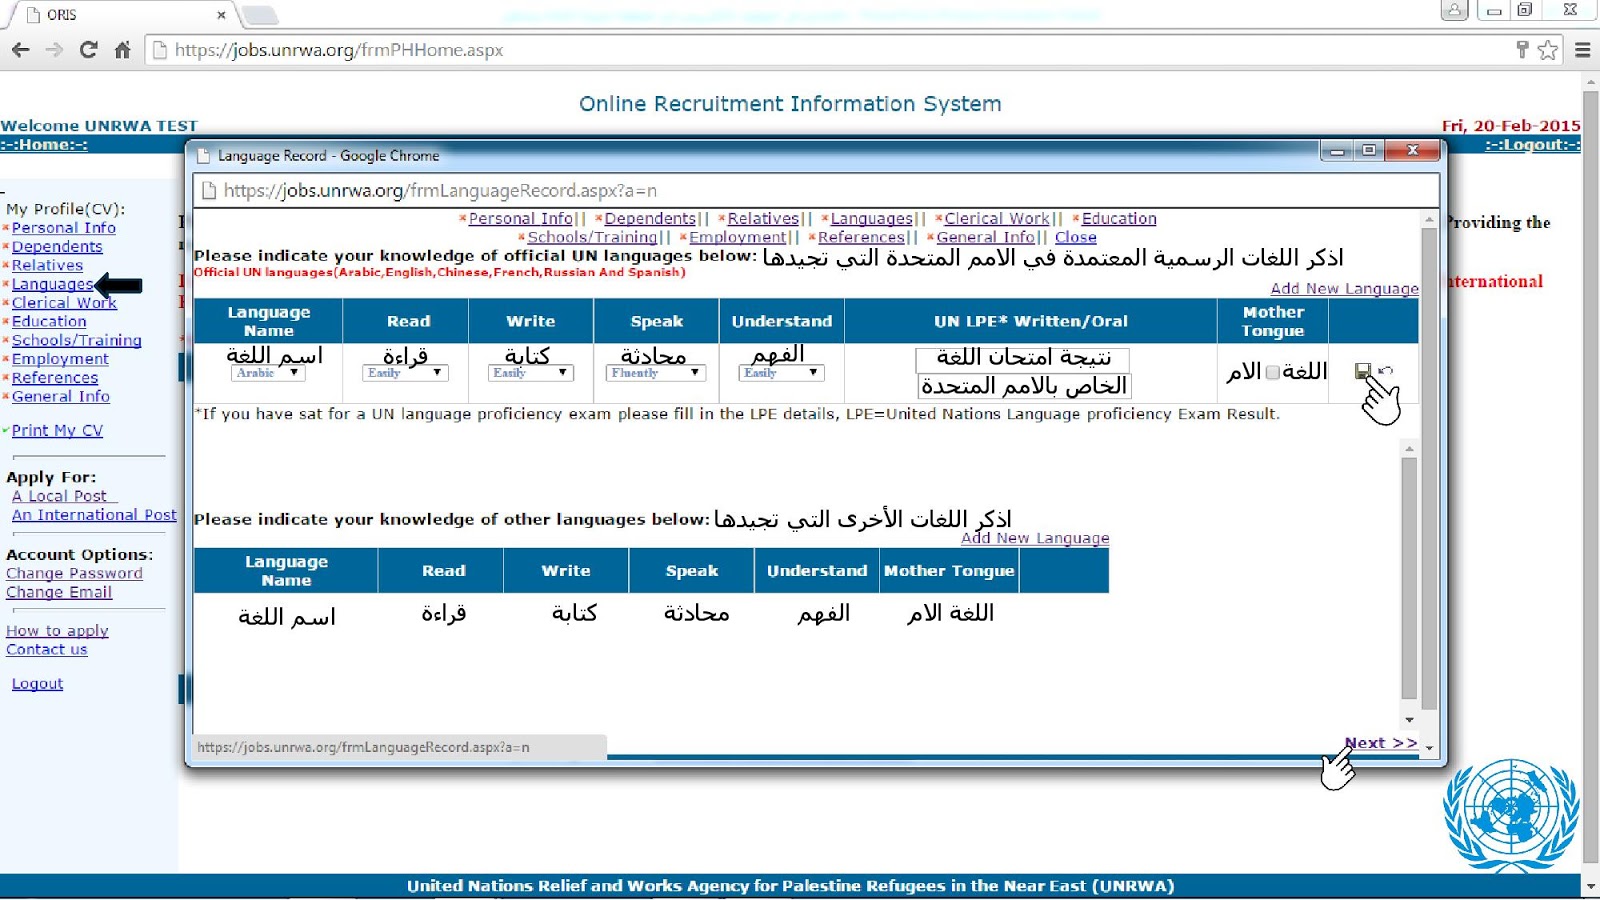Click the Close link in the popup navigation
Screen dimensions: 1600x900
click(x=1076, y=237)
